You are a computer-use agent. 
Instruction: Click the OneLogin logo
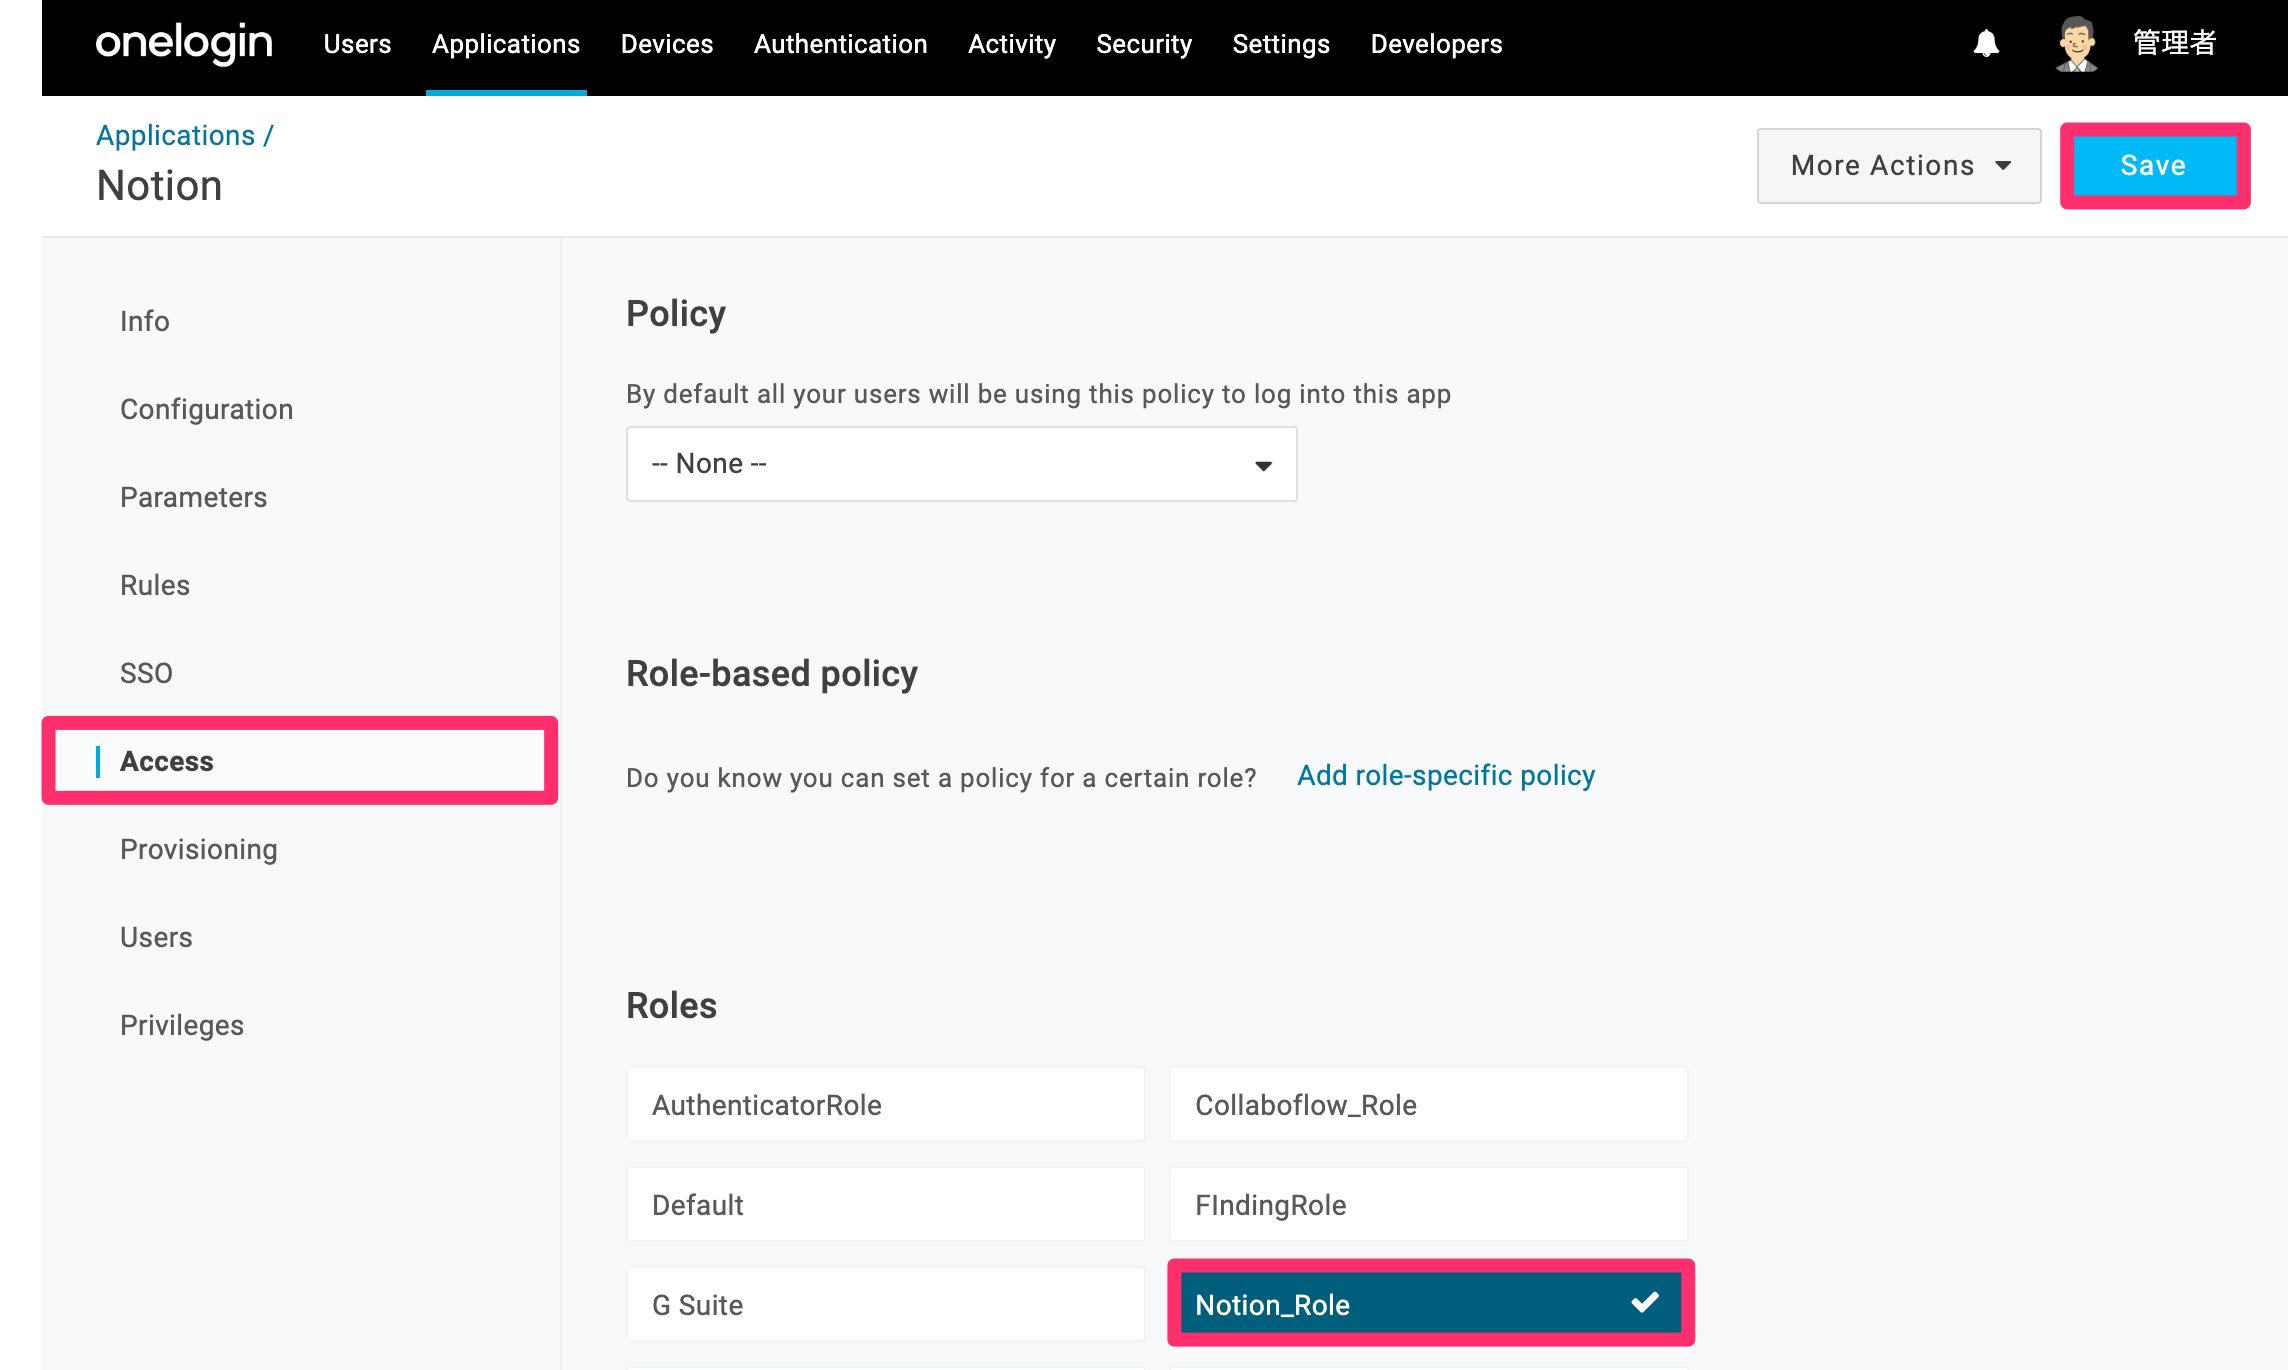(x=184, y=44)
